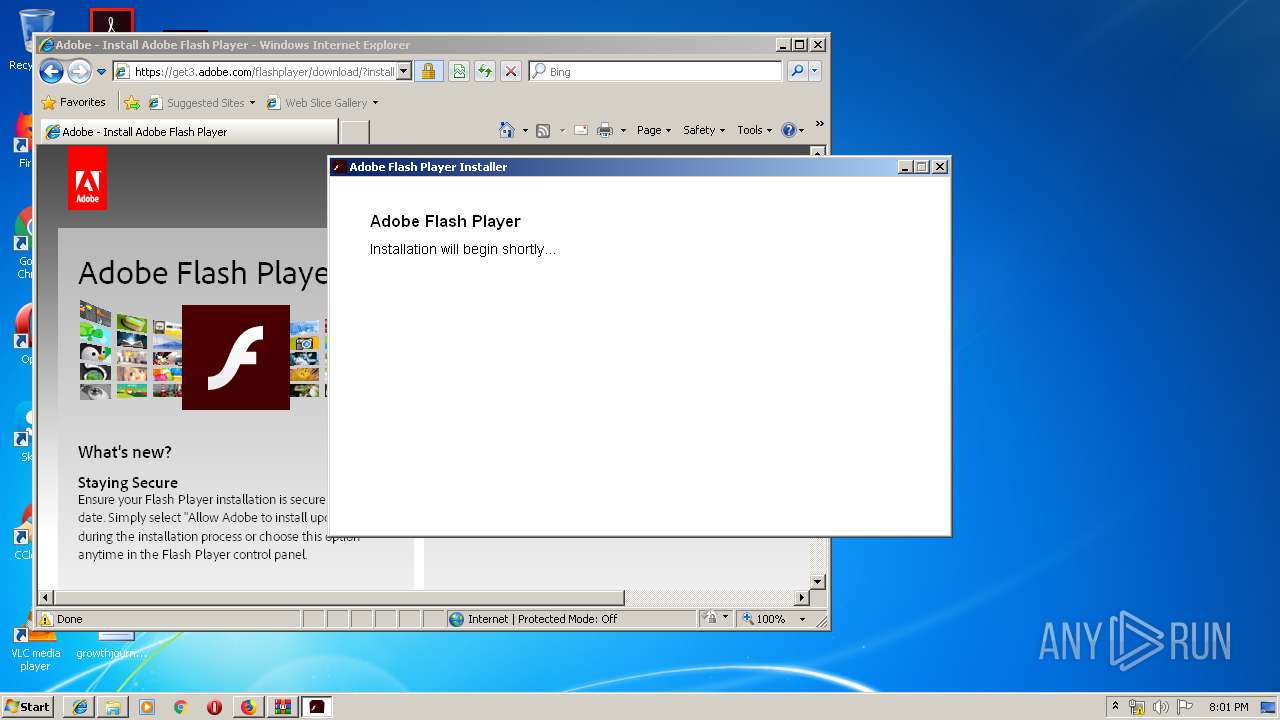Open the VLC media player desktop shortcut
1280x720 pixels.
pyautogui.click(x=36, y=650)
